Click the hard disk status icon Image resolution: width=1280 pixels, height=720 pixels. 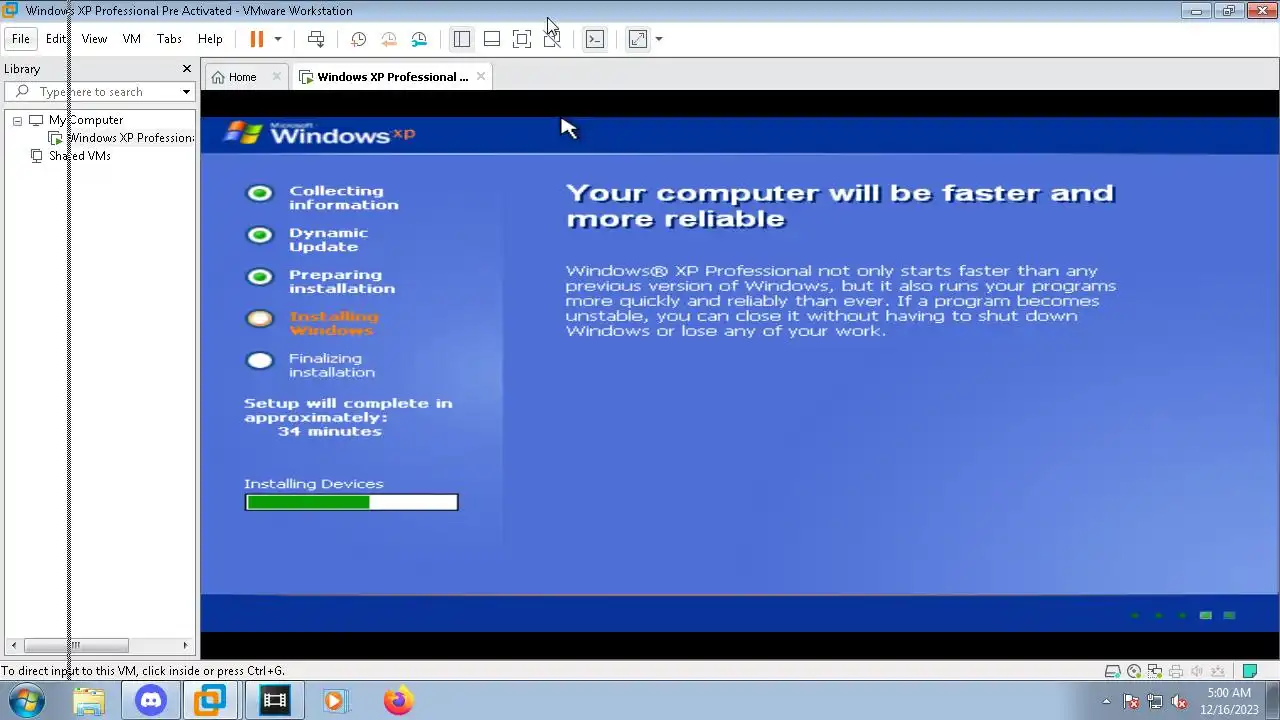tap(1112, 672)
